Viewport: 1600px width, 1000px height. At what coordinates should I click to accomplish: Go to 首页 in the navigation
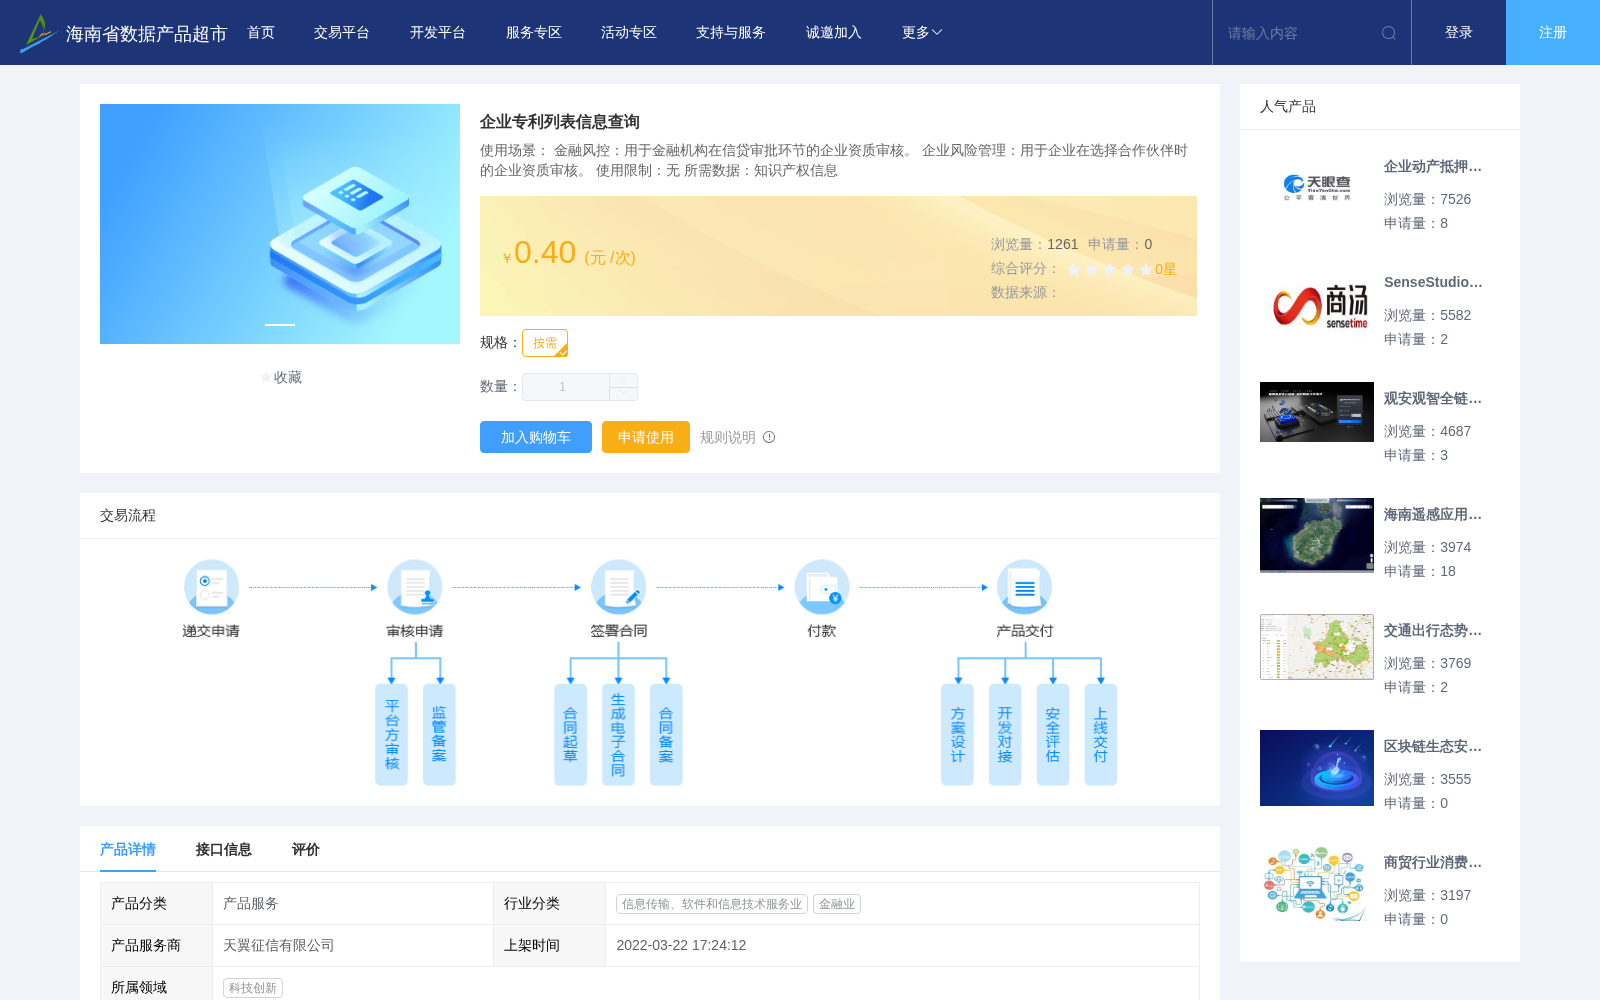pyautogui.click(x=261, y=33)
